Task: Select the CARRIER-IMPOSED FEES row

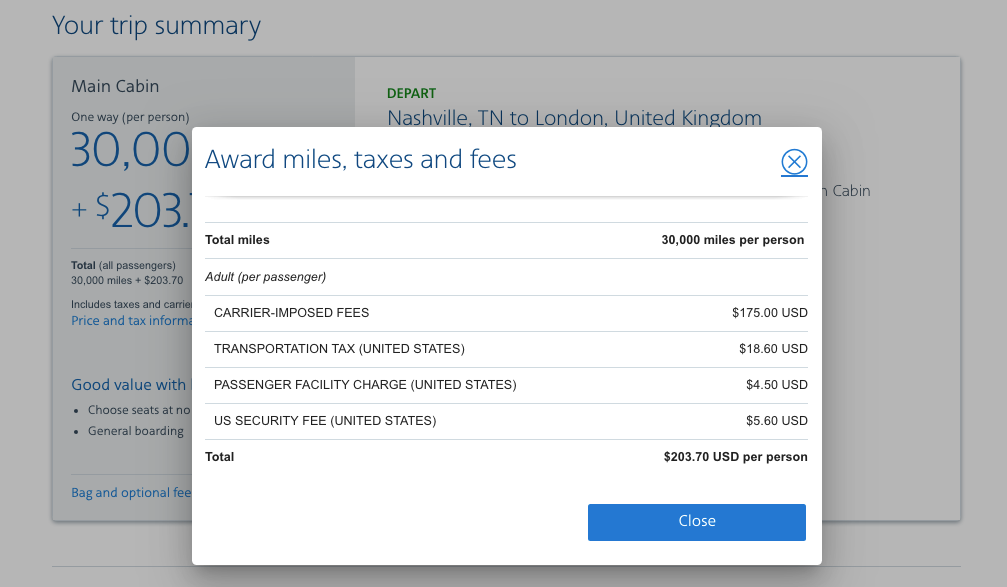Action: tap(291, 313)
